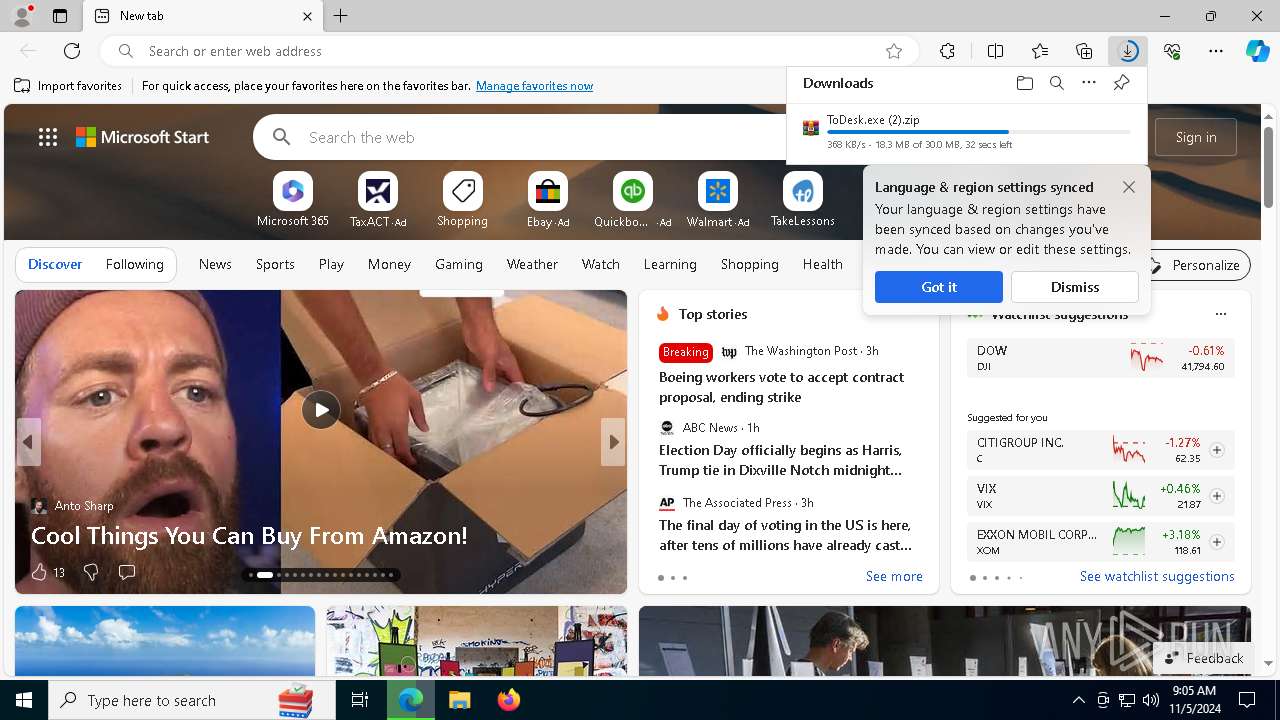Click Sign in button
Screen dimensions: 1280x720
point(1196,137)
